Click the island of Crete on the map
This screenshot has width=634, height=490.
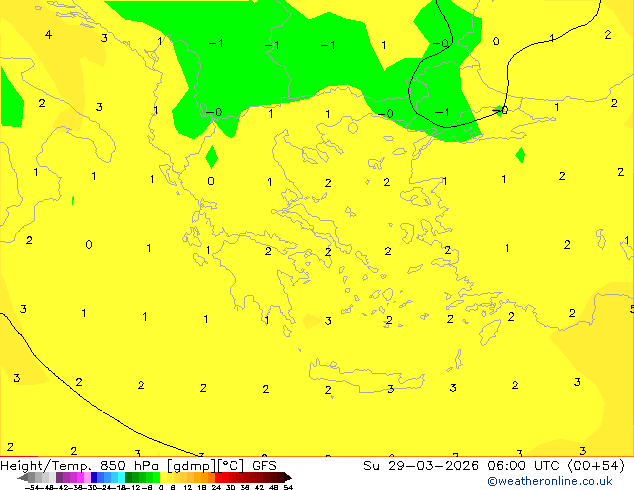tap(366, 376)
